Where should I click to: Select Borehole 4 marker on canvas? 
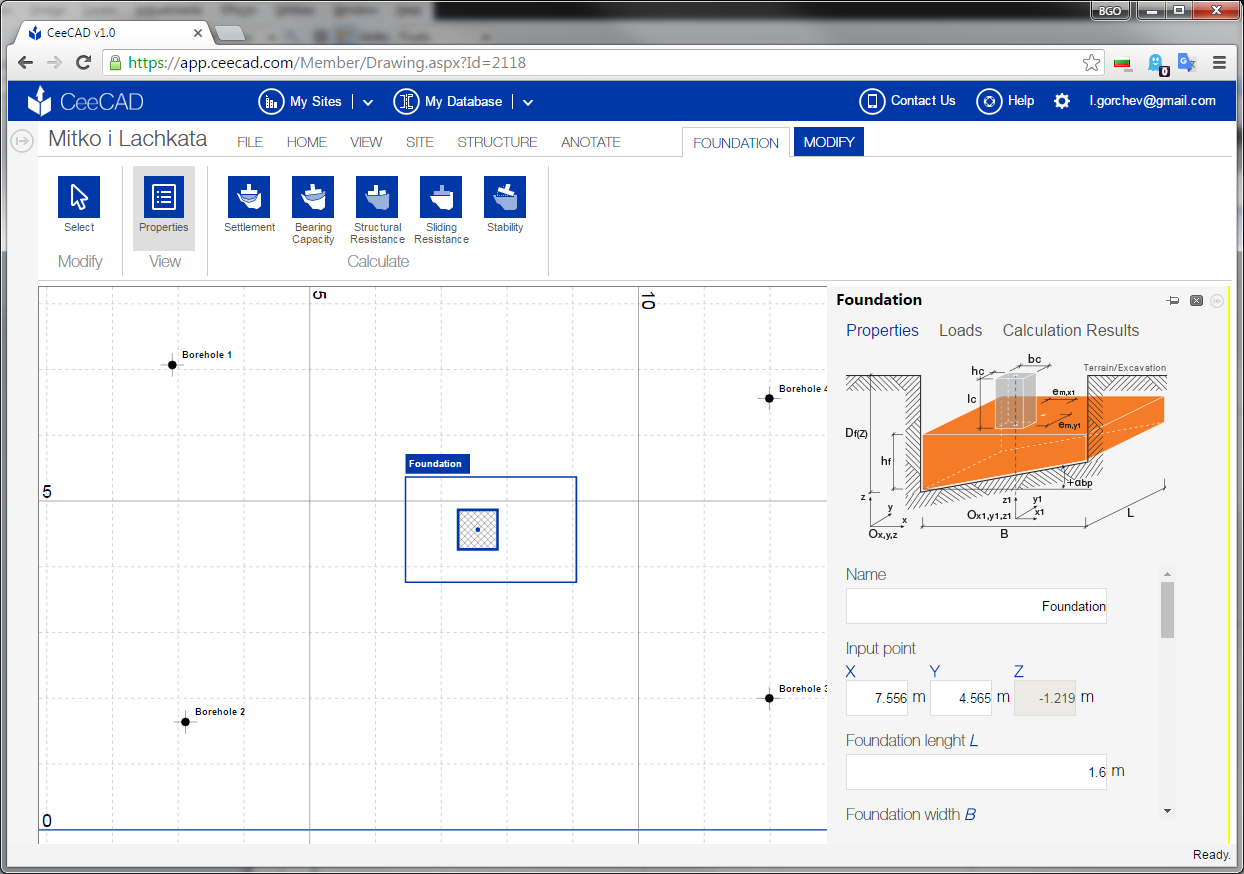769,398
